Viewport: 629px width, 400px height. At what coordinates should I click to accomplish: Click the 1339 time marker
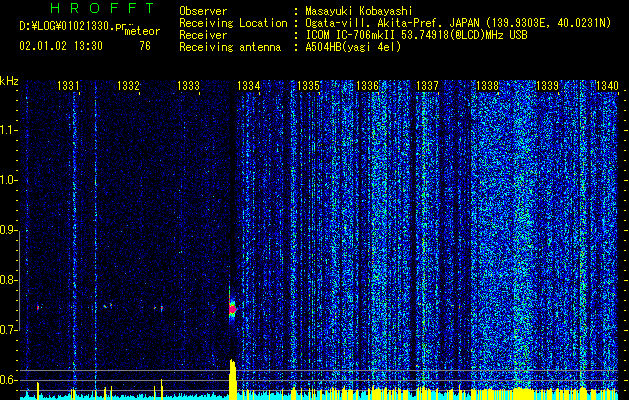[x=547, y=86]
